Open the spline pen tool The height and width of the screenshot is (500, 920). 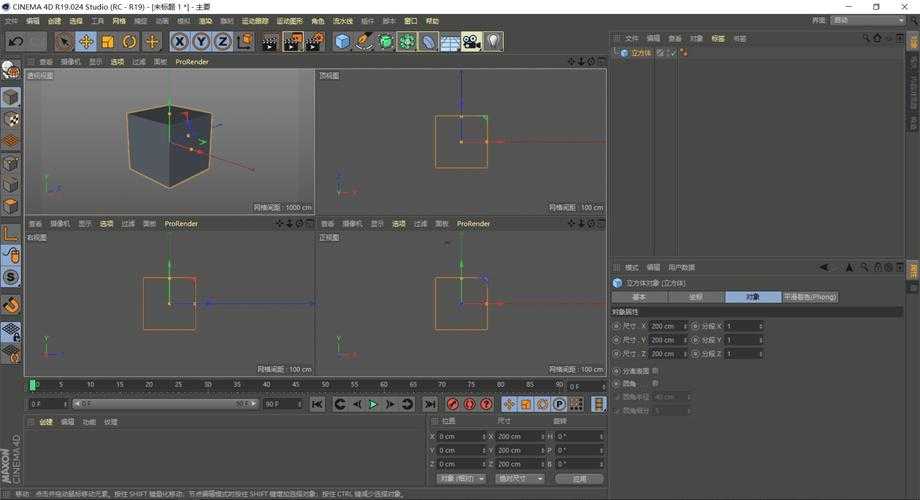pos(364,42)
